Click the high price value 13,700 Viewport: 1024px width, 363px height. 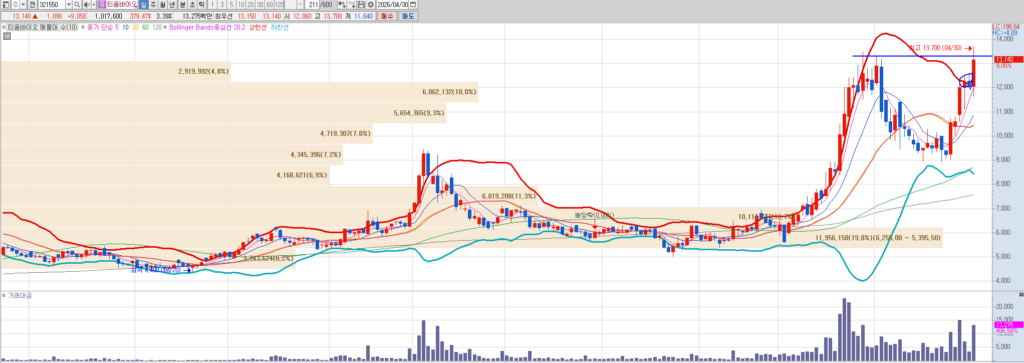tap(332, 16)
